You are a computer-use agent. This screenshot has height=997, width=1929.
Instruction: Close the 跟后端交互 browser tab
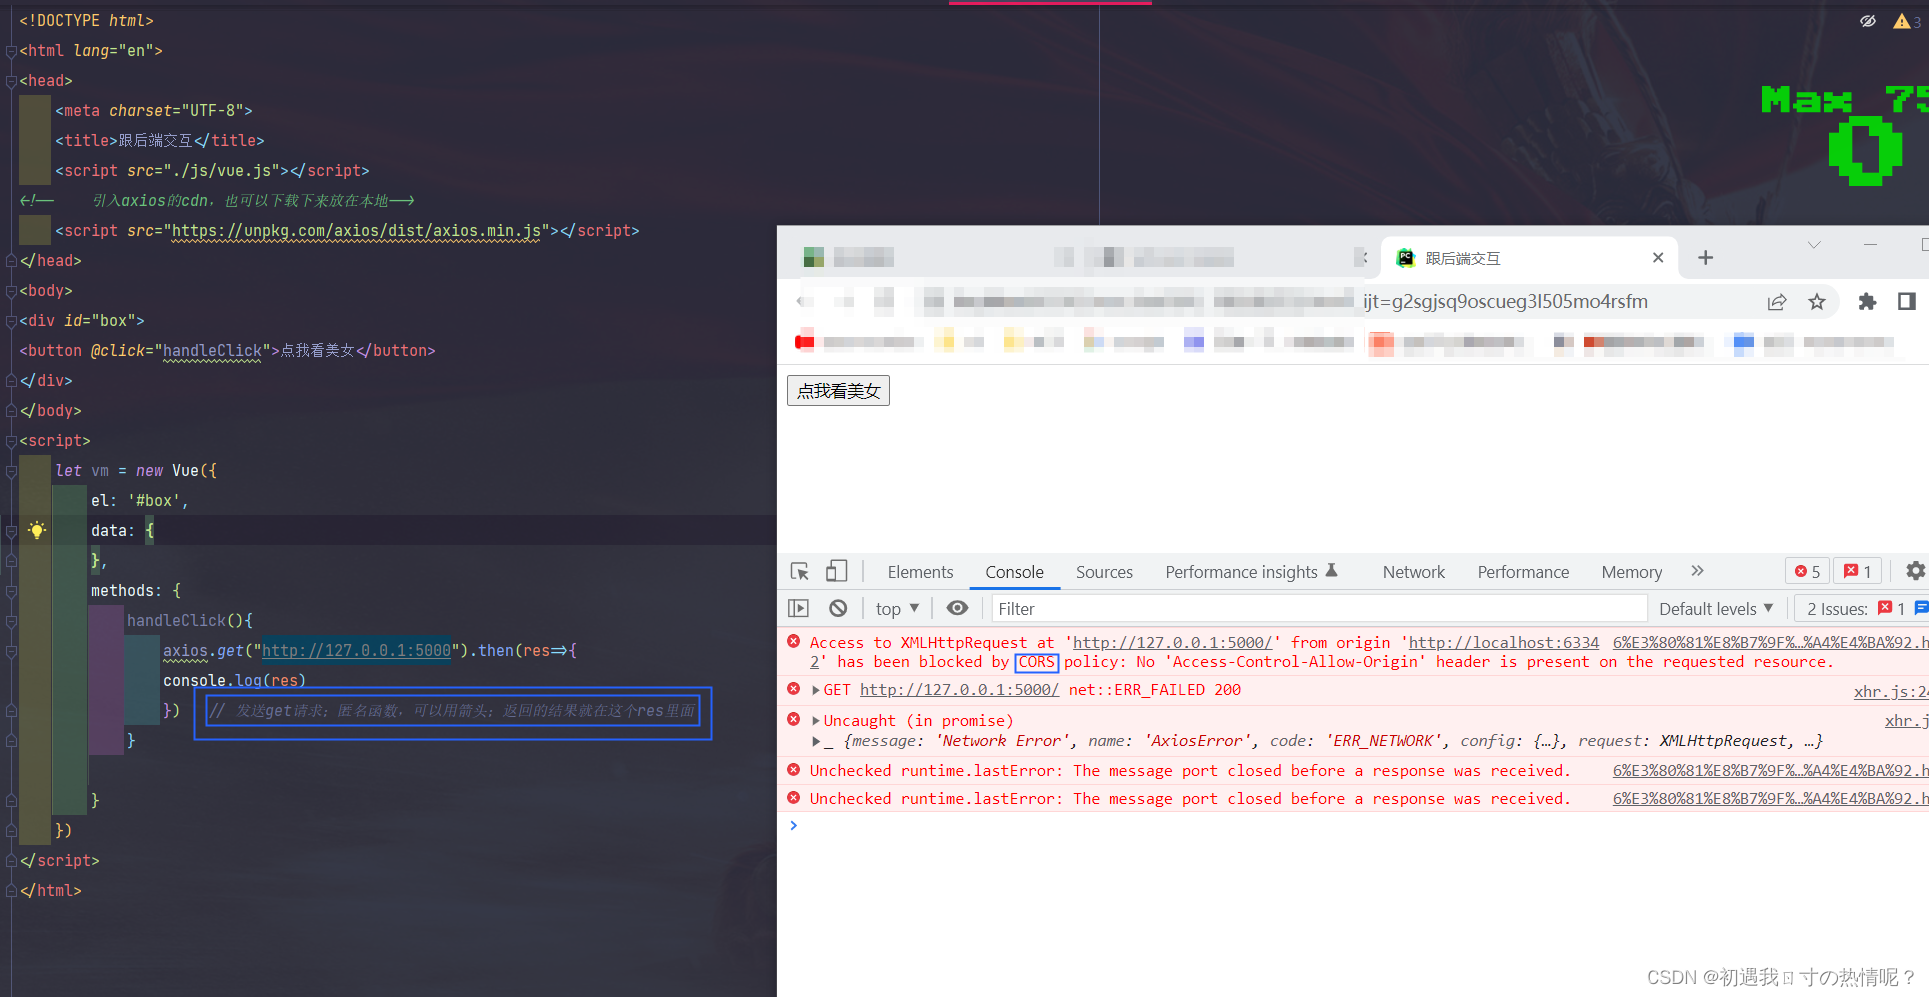pyautogui.click(x=1658, y=258)
